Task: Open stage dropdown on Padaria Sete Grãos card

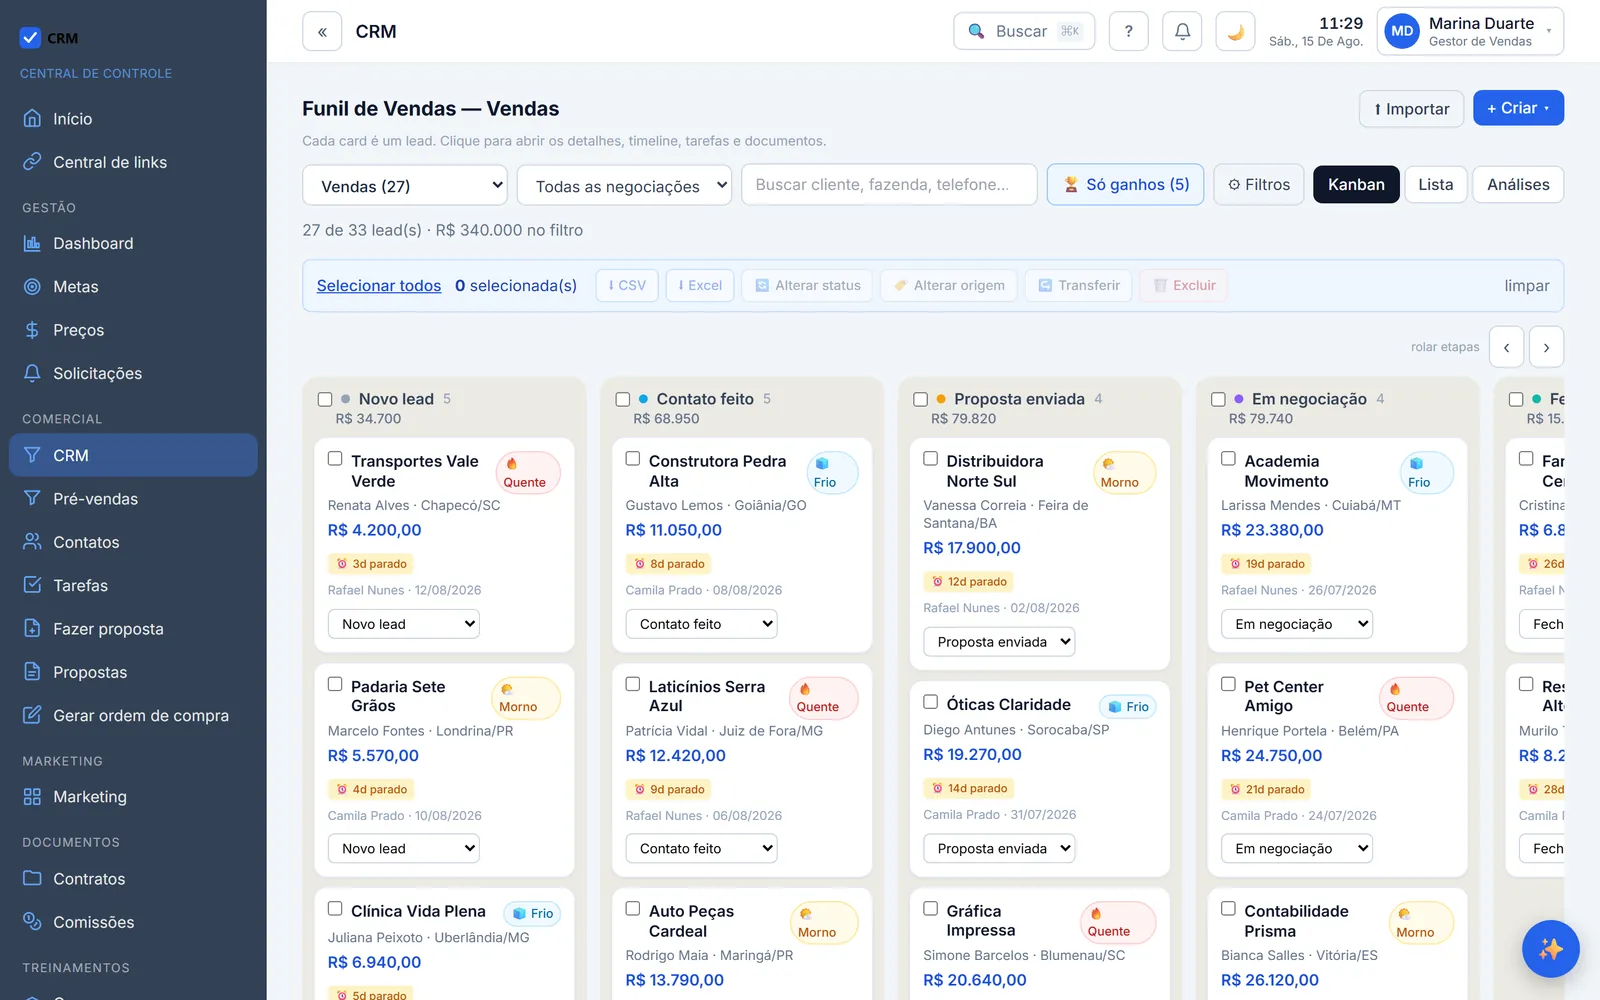Action: pos(403,849)
